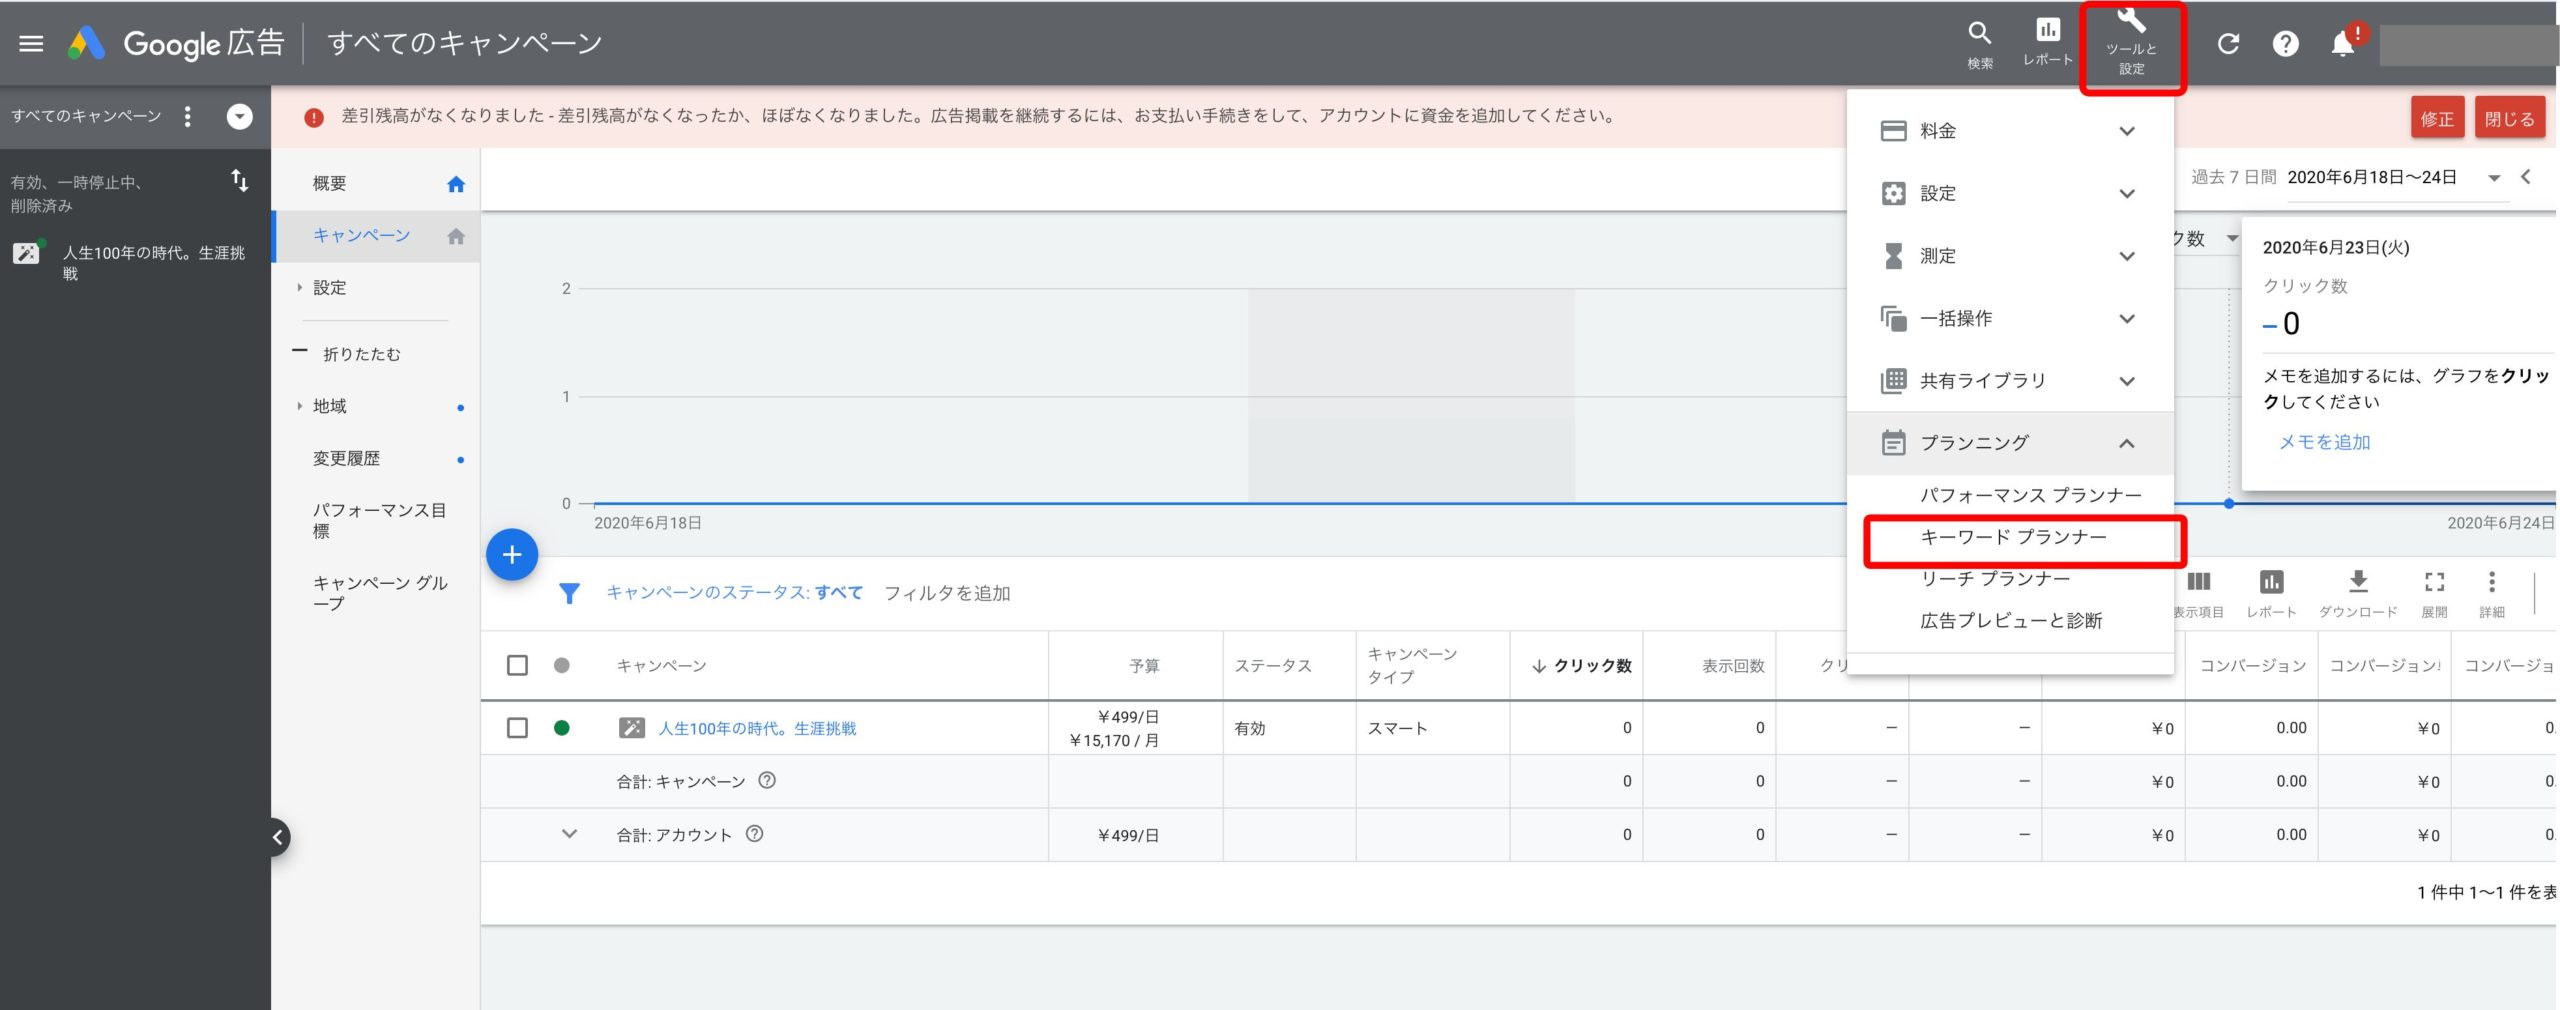
Task: Click the red 修正 button
Action: pyautogui.click(x=2436, y=119)
